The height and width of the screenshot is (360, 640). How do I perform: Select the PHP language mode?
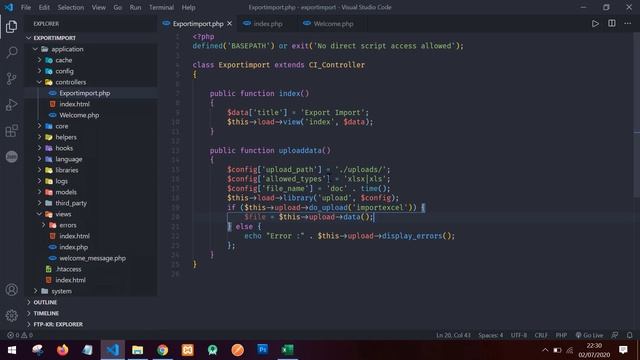561,335
